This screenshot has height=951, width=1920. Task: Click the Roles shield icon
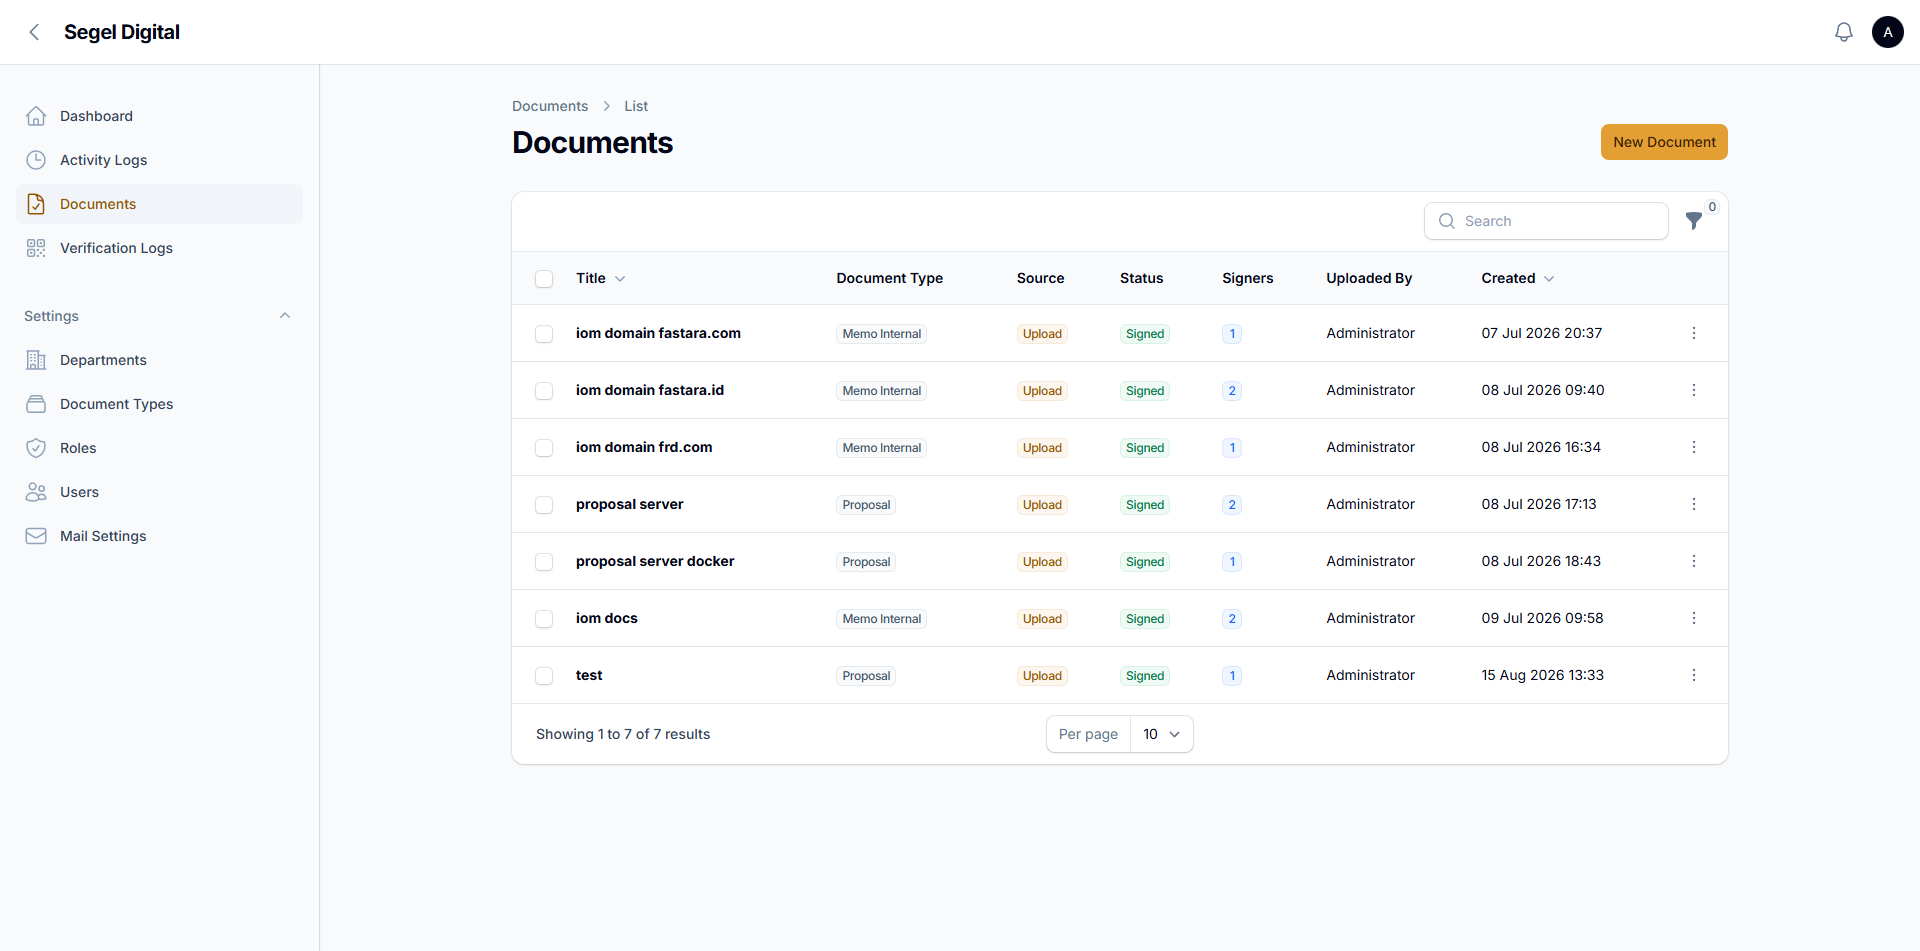[x=36, y=448]
